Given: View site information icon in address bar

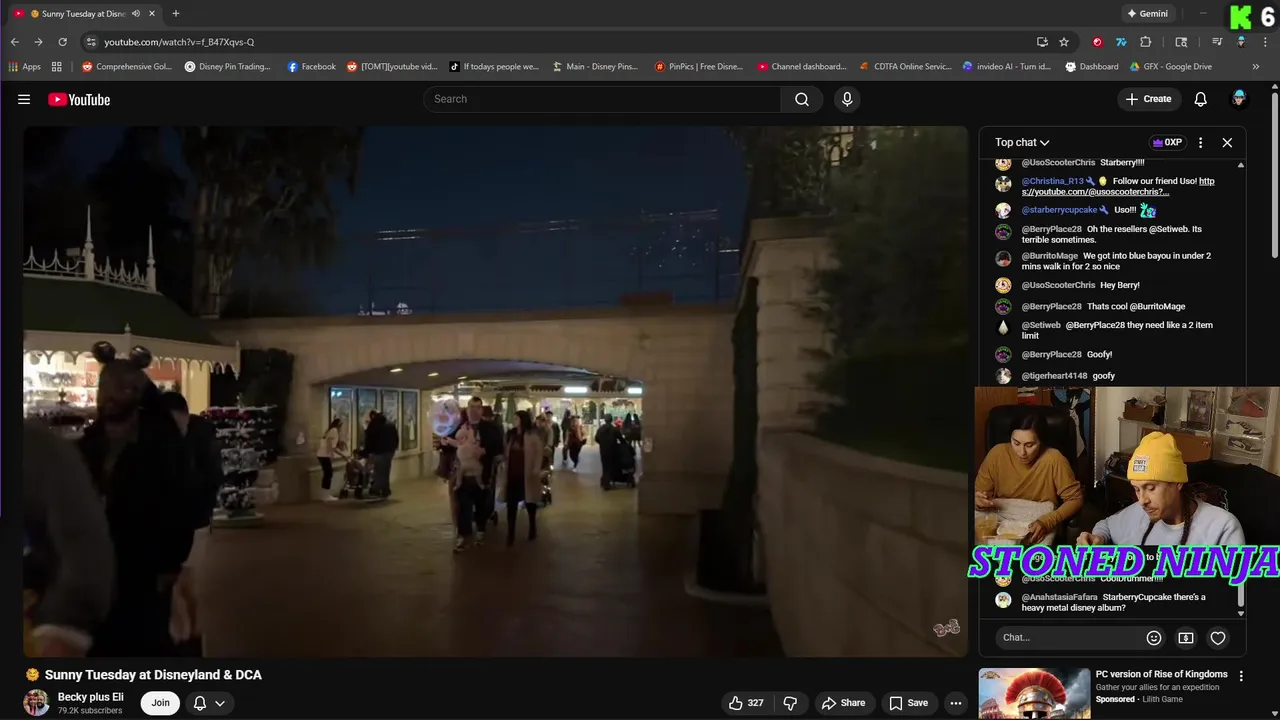Looking at the screenshot, I should [x=91, y=42].
